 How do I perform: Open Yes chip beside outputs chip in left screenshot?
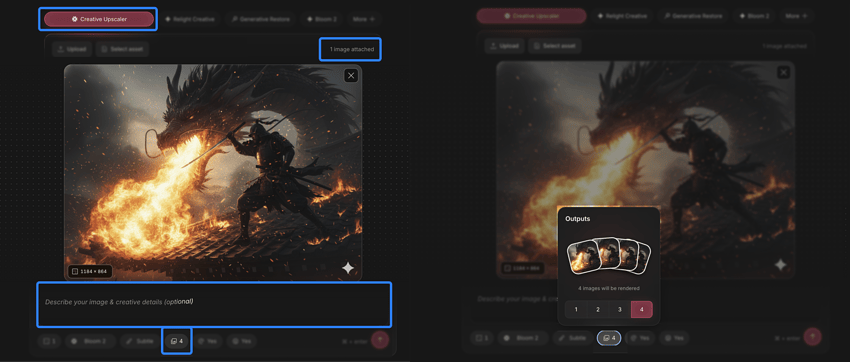(x=208, y=341)
